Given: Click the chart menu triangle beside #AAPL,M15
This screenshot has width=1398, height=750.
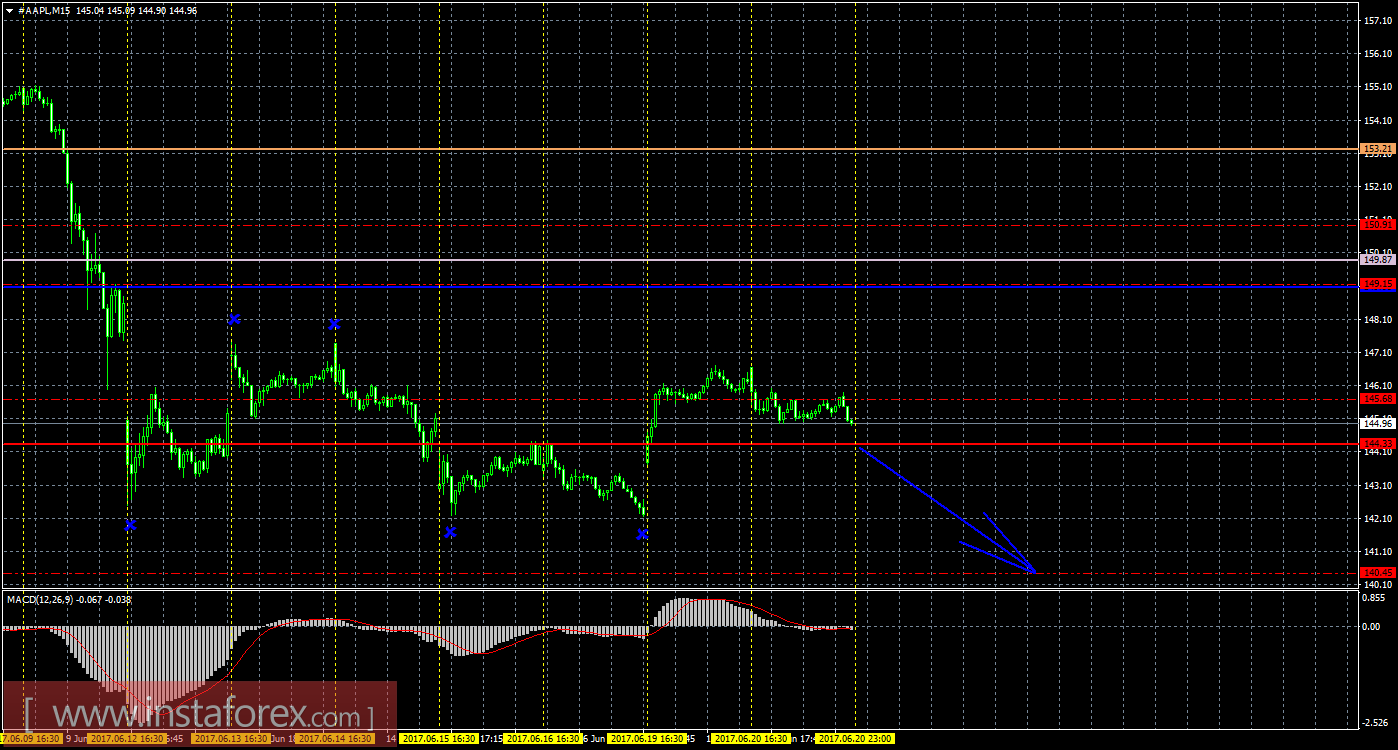Looking at the screenshot, I should pos(9,9).
